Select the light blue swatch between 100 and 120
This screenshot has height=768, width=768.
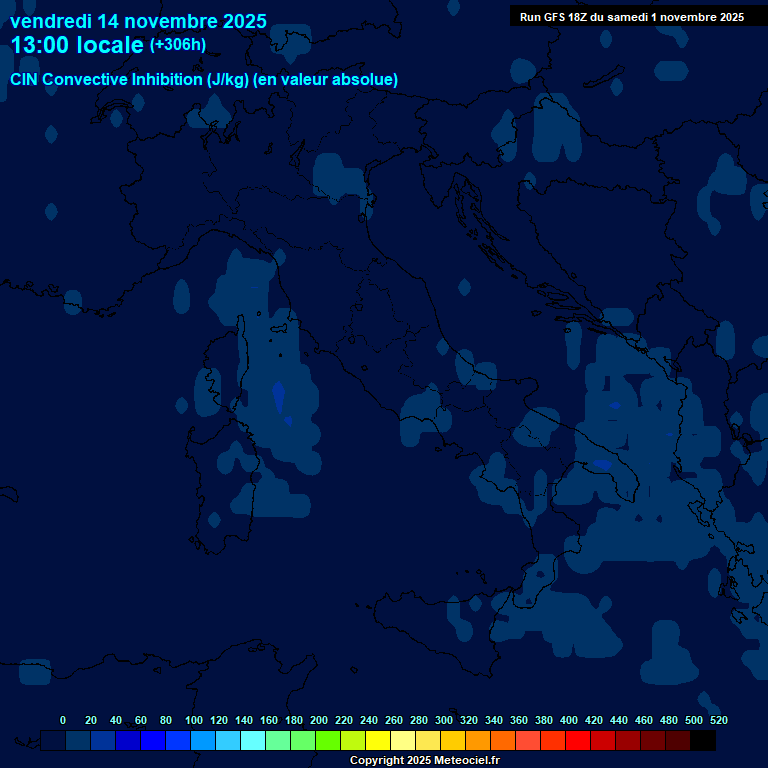click(203, 740)
